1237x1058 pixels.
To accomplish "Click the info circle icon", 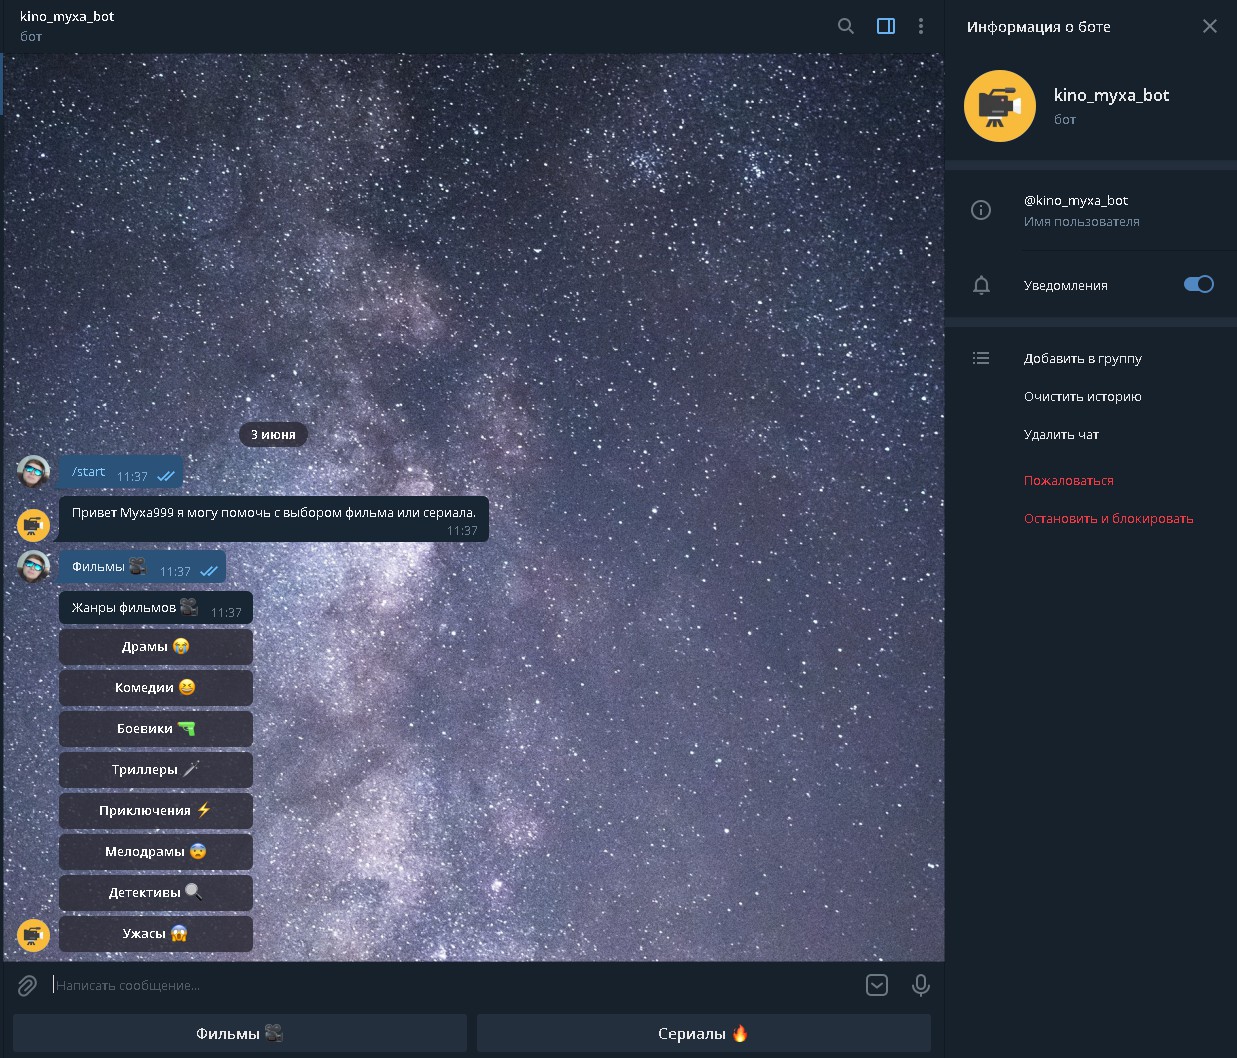I will [981, 210].
